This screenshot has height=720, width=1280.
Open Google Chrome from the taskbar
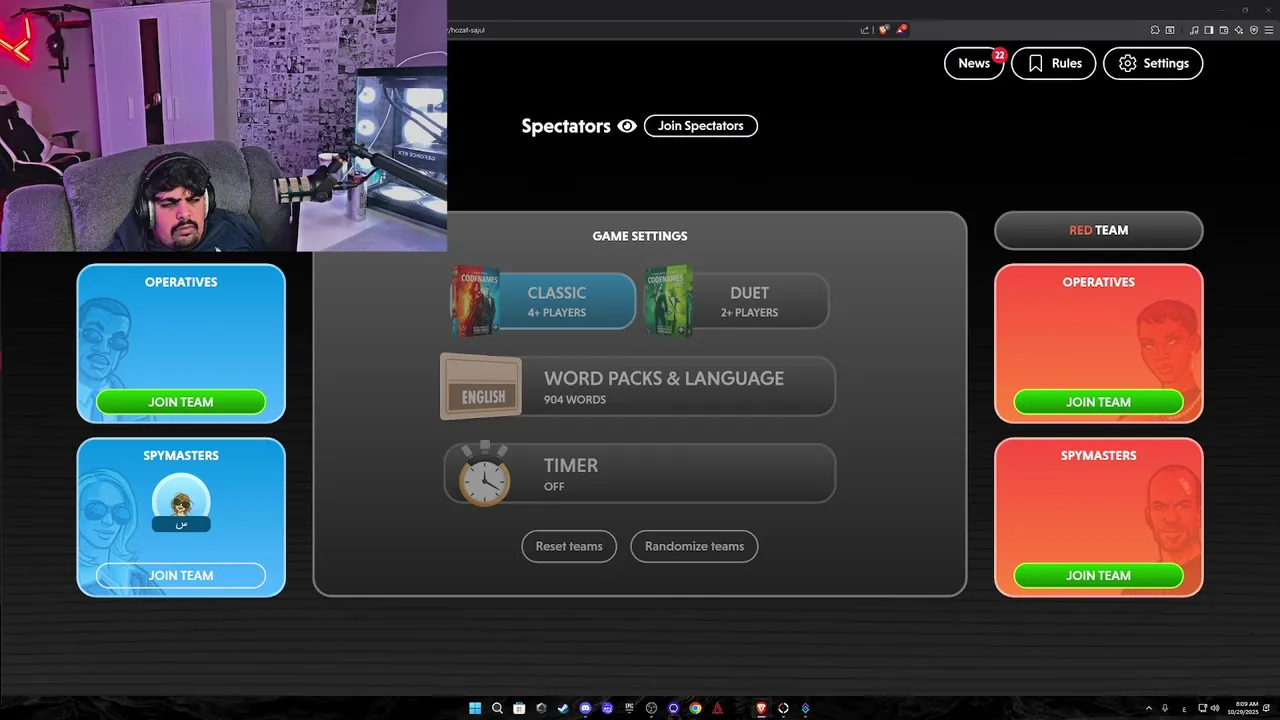696,708
